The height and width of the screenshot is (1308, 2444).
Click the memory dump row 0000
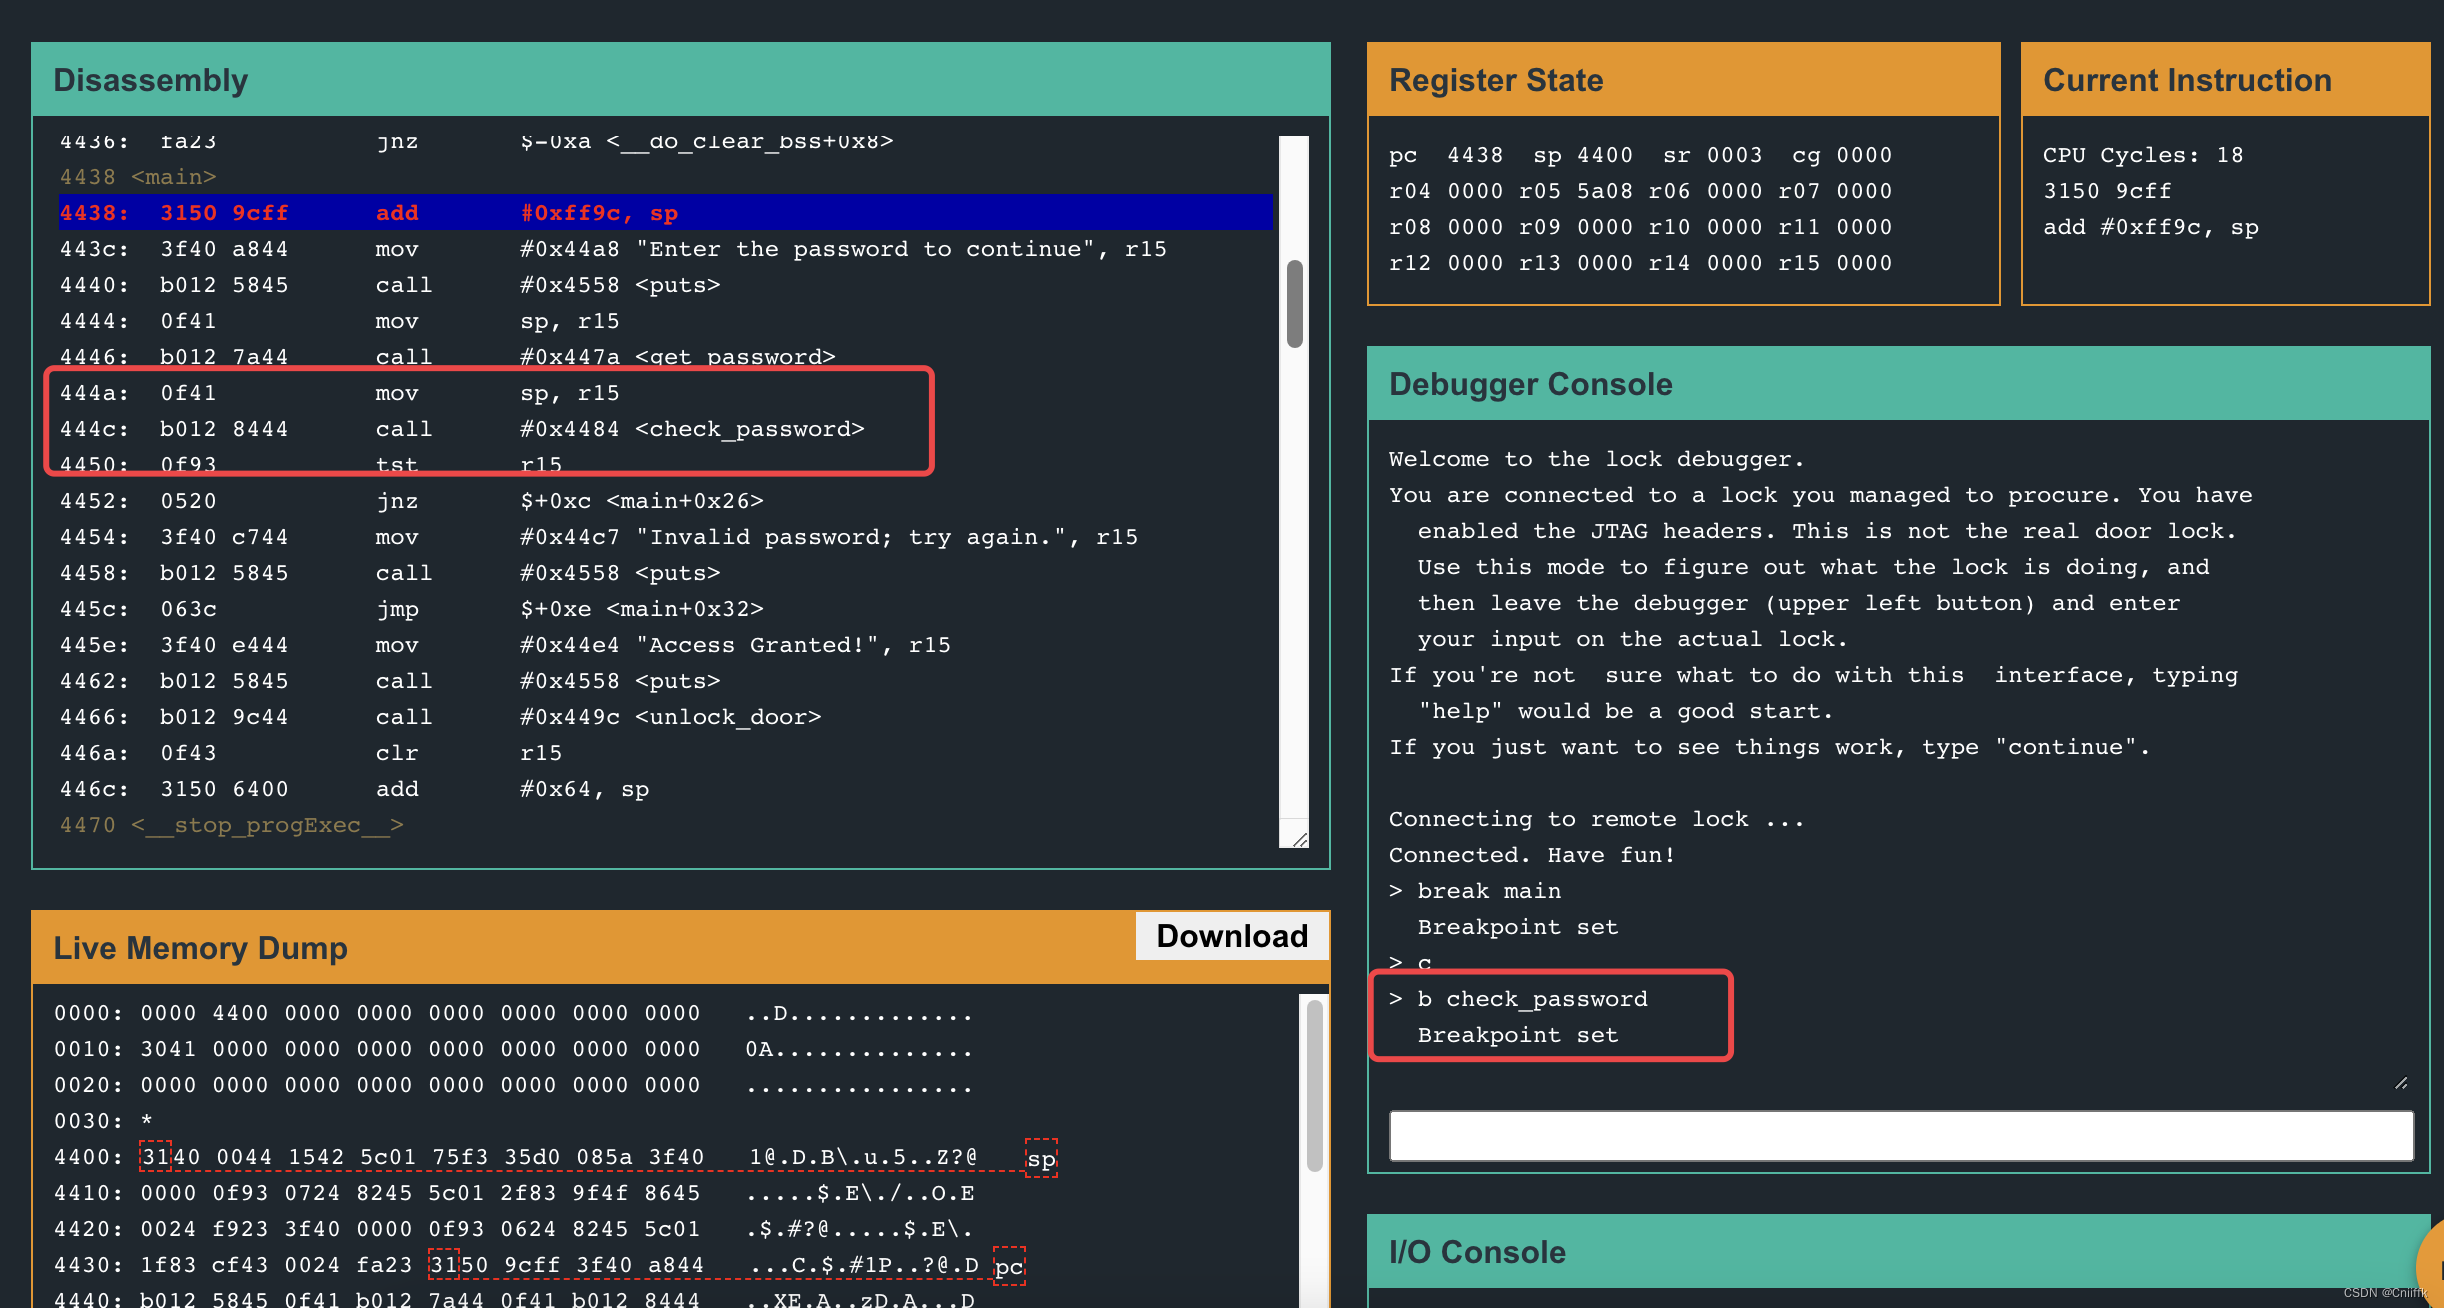pyautogui.click(x=514, y=1013)
